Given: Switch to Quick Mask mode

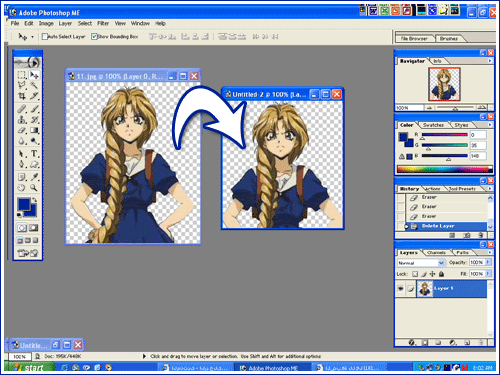Looking at the screenshot, I should click(34, 228).
